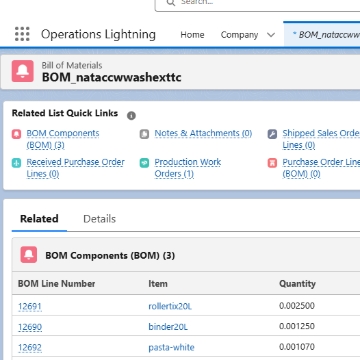Open the Company navigation tab
The image size is (360, 360).
(239, 35)
